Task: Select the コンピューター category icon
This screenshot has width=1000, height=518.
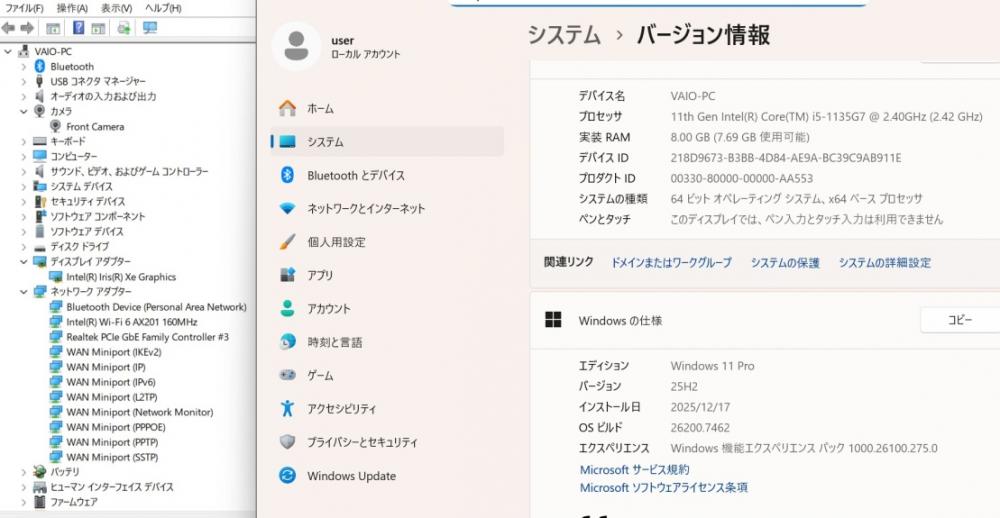Action: (40, 156)
